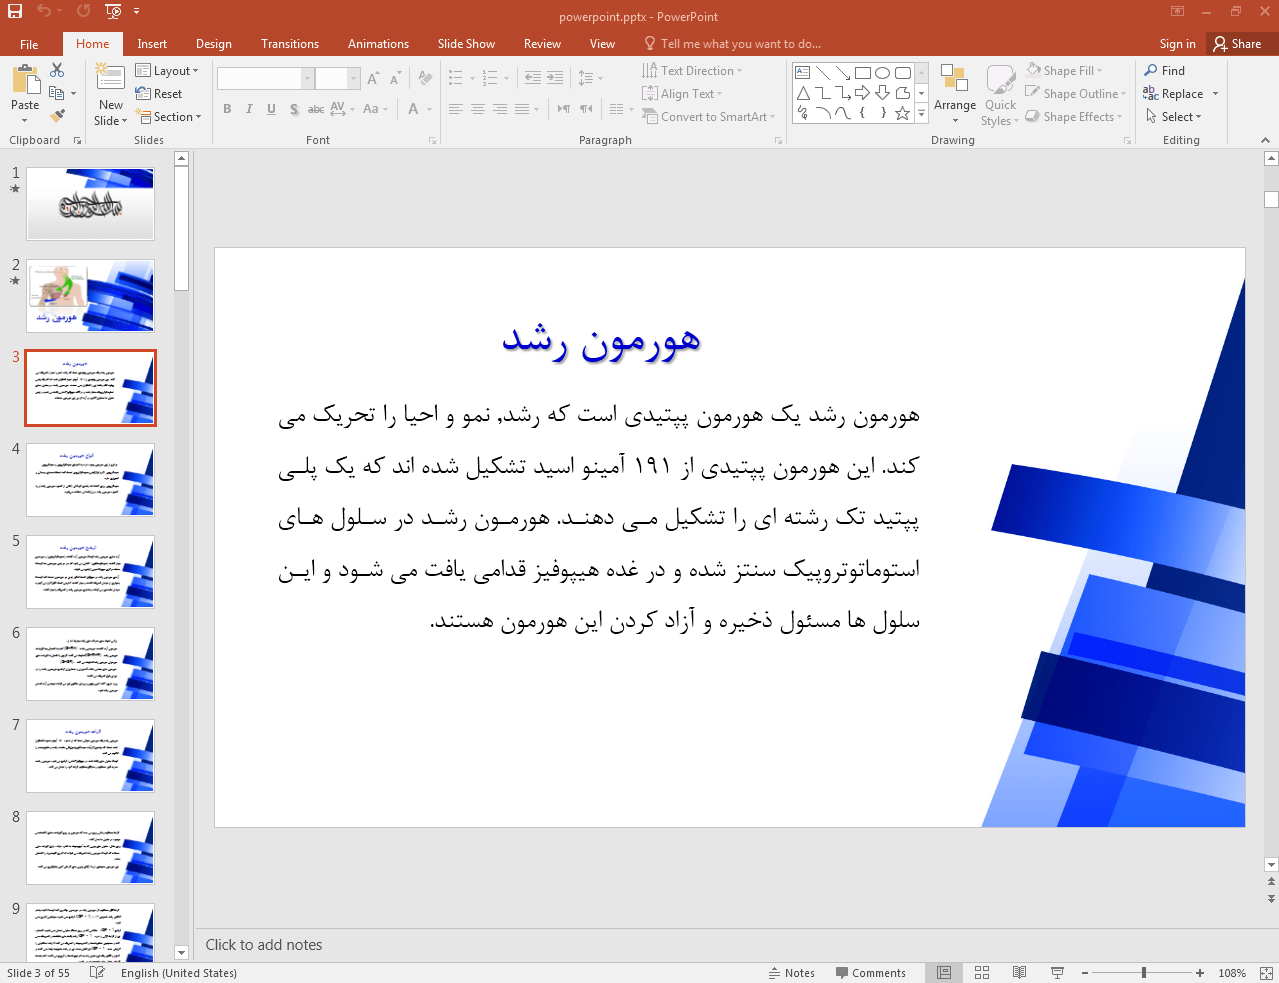Switch to Reading View
This screenshot has width=1279, height=983.
1019,973
